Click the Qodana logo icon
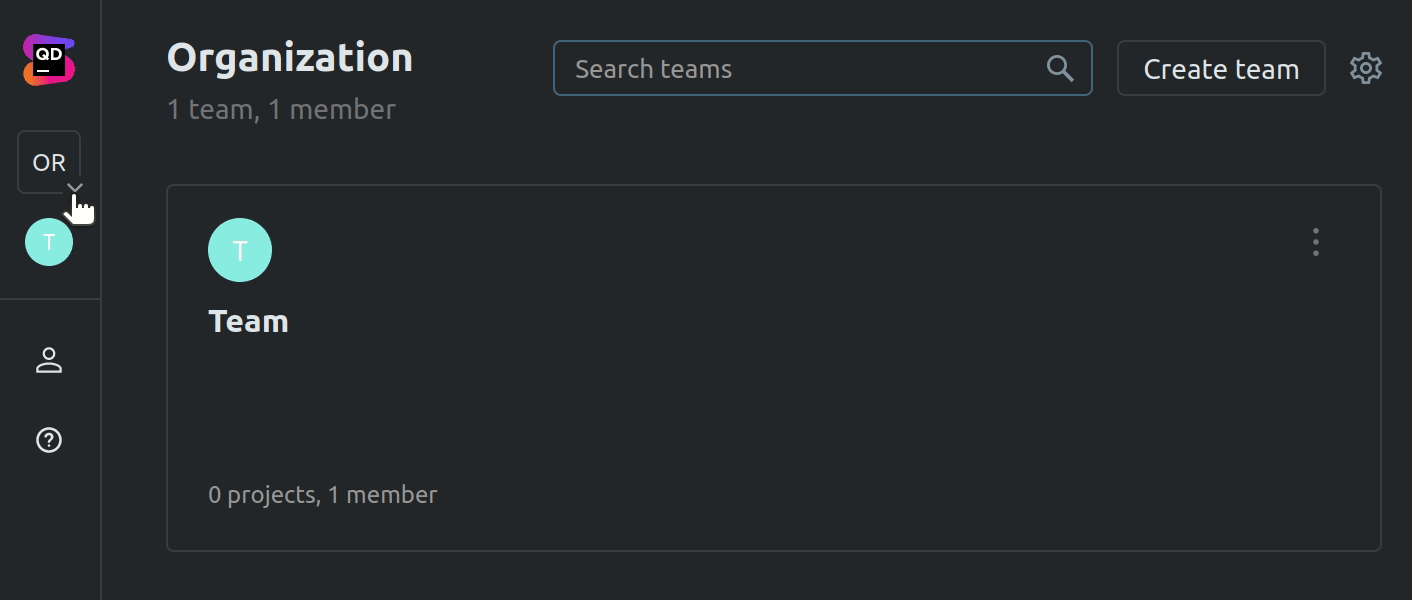This screenshot has width=1412, height=600. point(49,60)
